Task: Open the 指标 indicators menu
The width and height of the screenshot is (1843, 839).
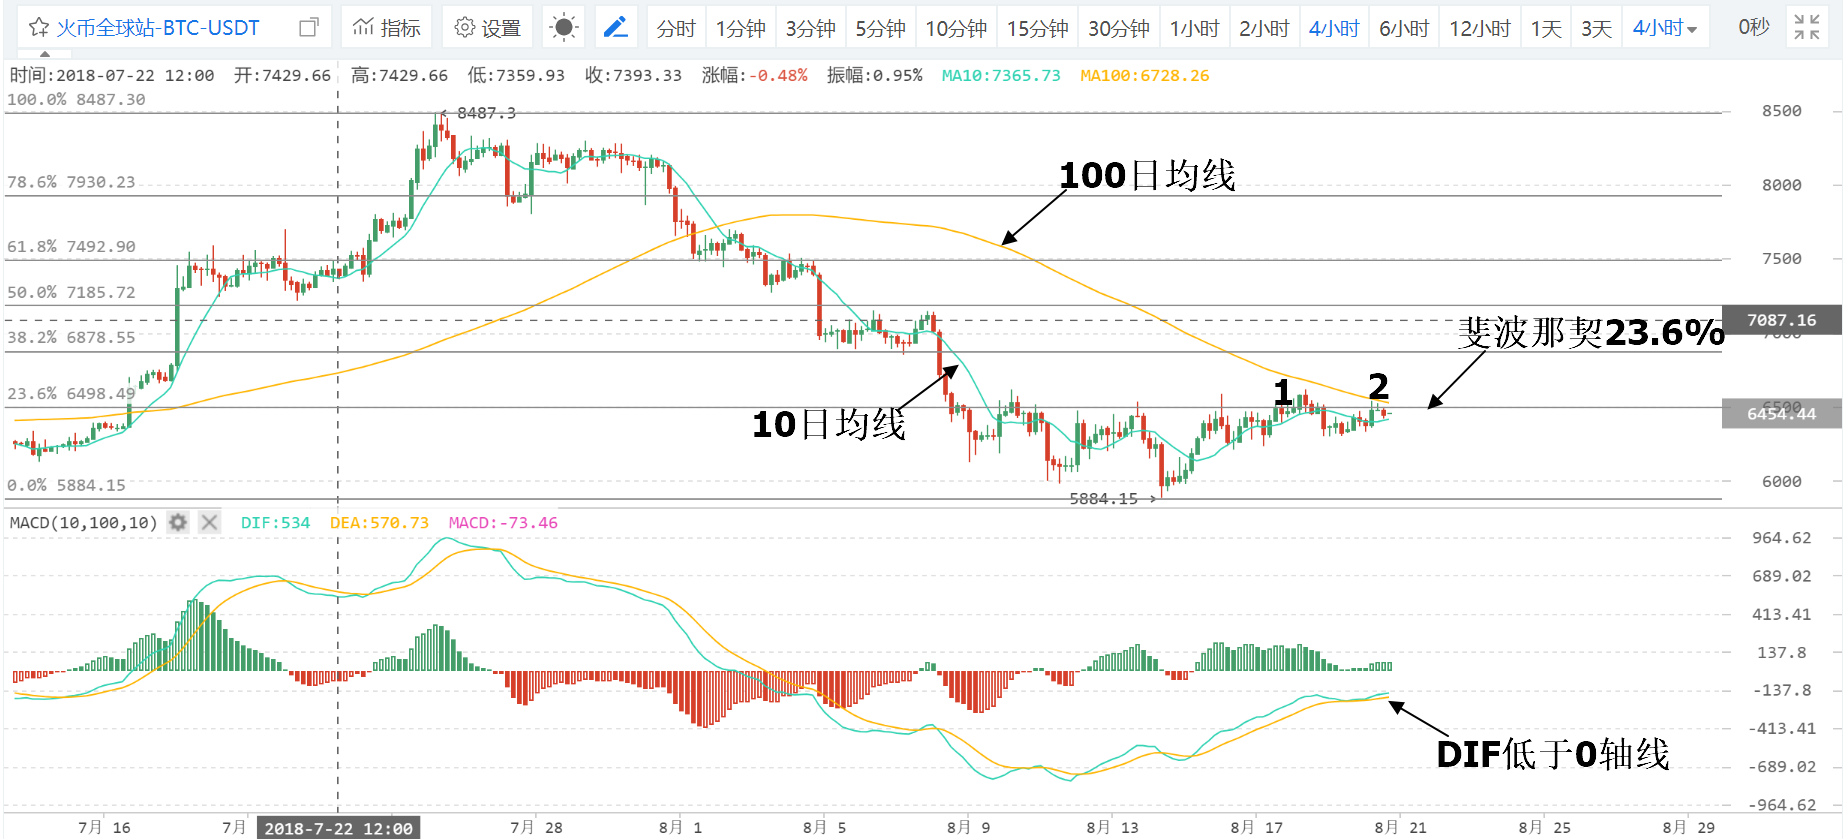Action: [387, 28]
